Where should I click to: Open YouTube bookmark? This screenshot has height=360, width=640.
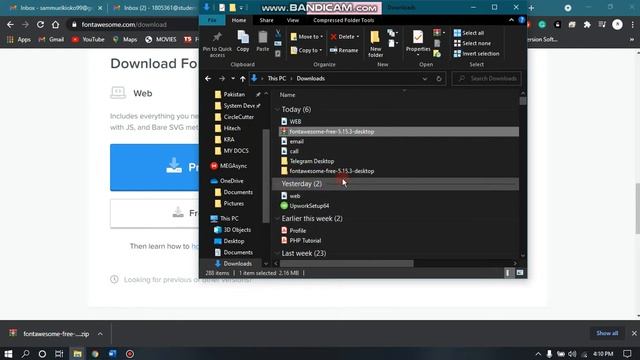point(88,40)
